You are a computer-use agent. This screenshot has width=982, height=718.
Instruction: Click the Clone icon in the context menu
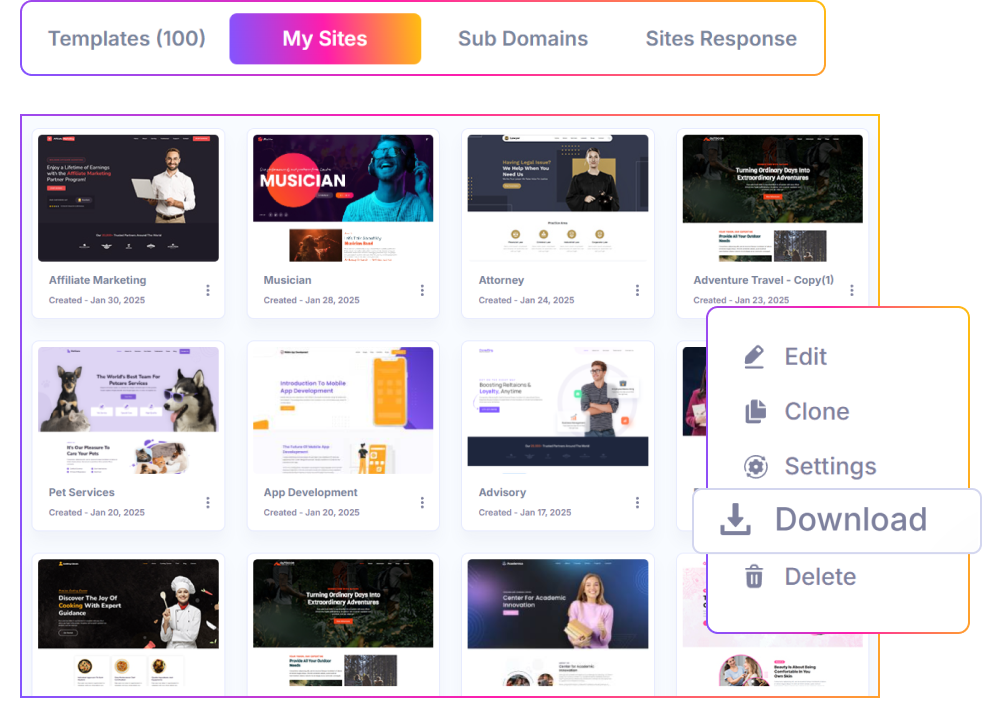(753, 411)
